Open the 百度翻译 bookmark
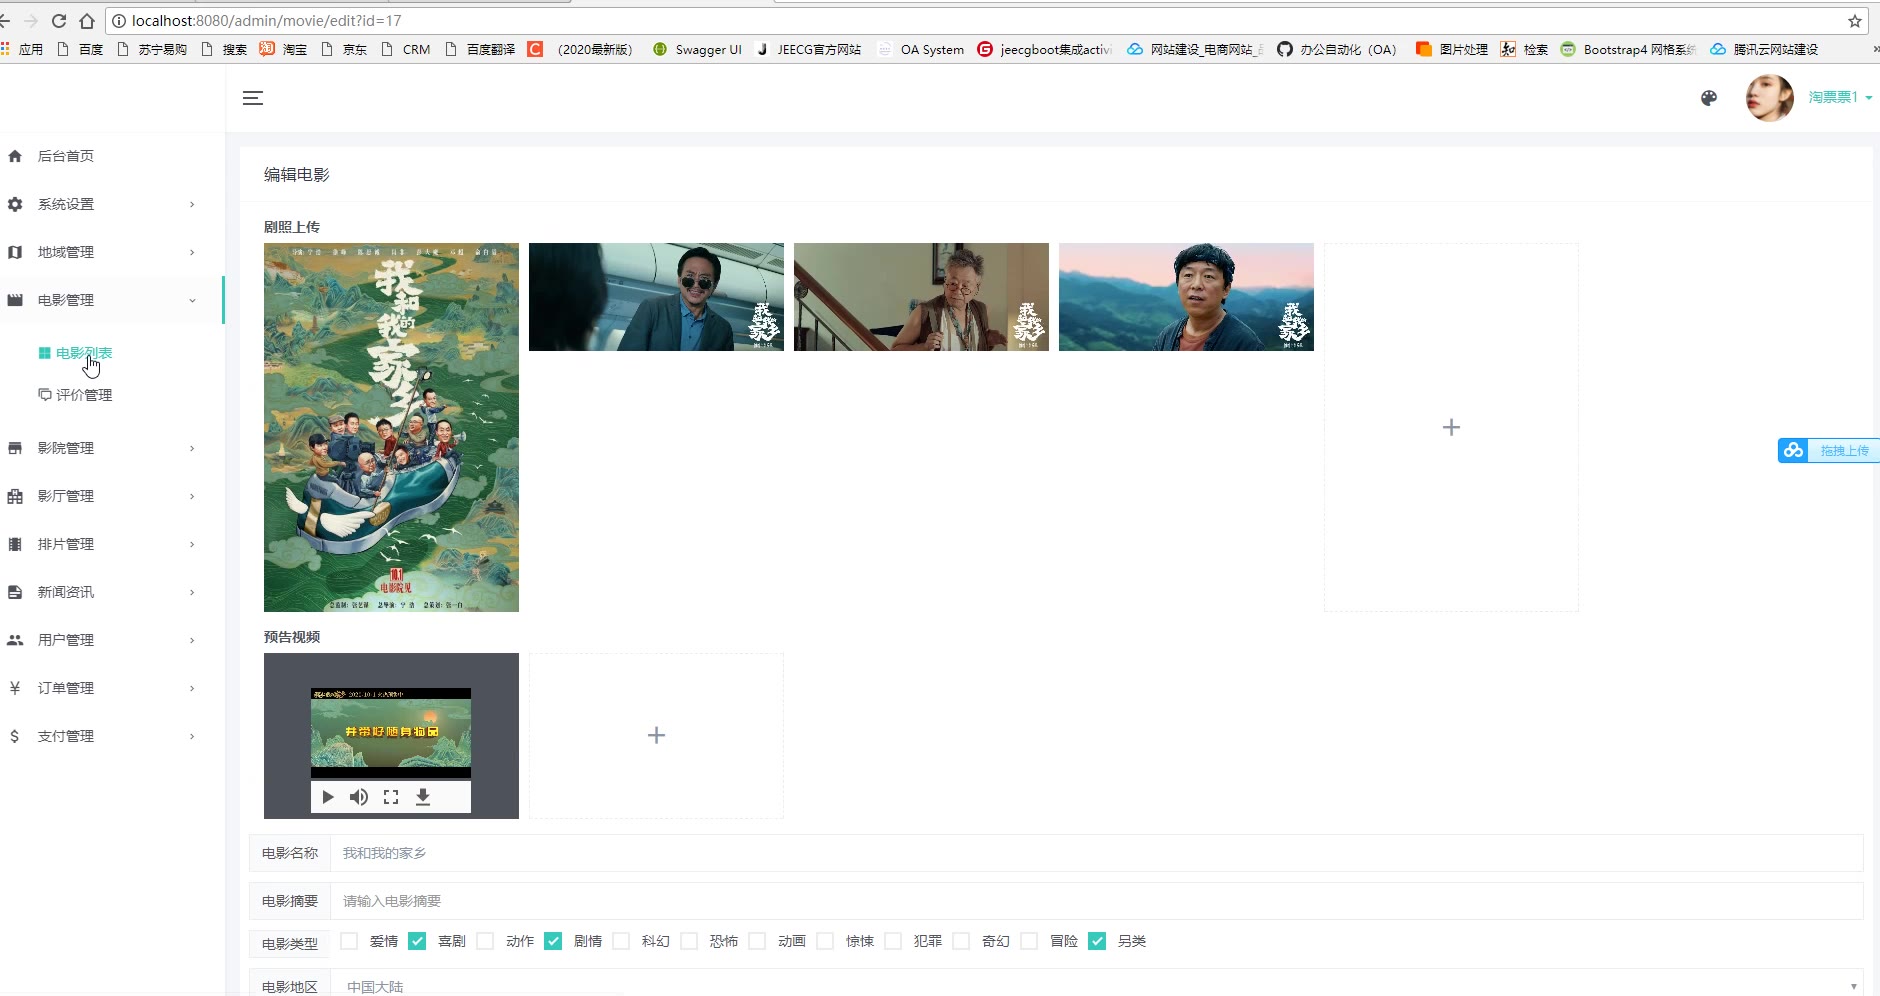This screenshot has height=996, width=1880. coord(480,49)
